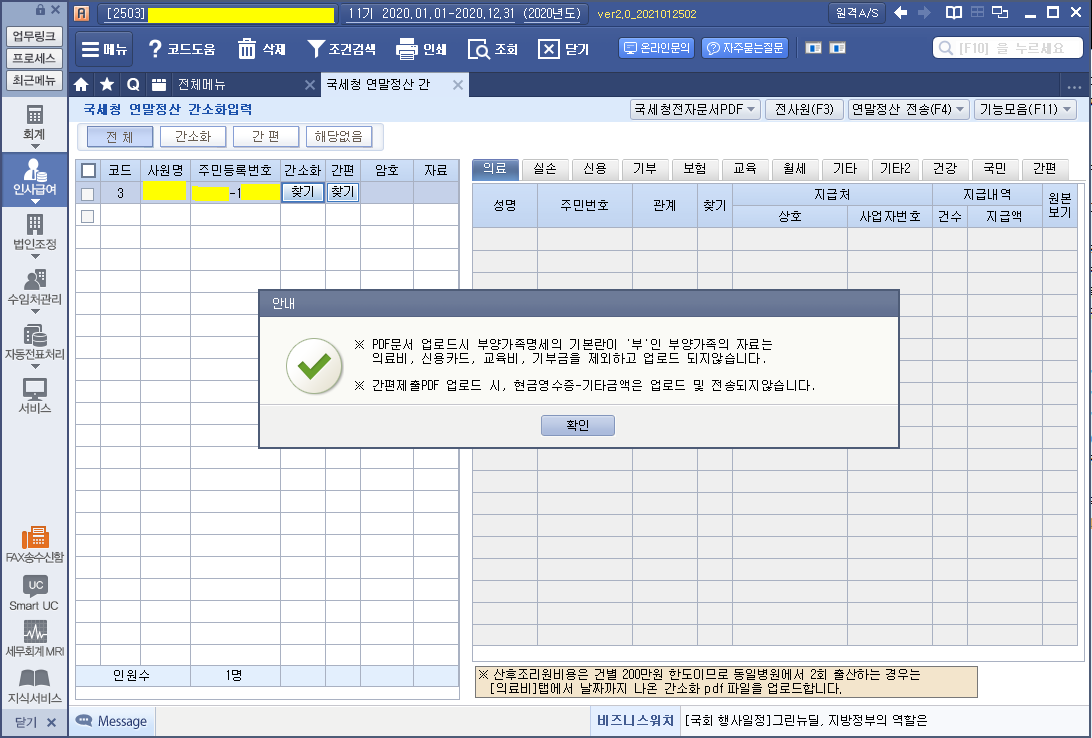The height and width of the screenshot is (738, 1092).
Task: Open the 서비스 sidebar icon
Action: click(34, 395)
